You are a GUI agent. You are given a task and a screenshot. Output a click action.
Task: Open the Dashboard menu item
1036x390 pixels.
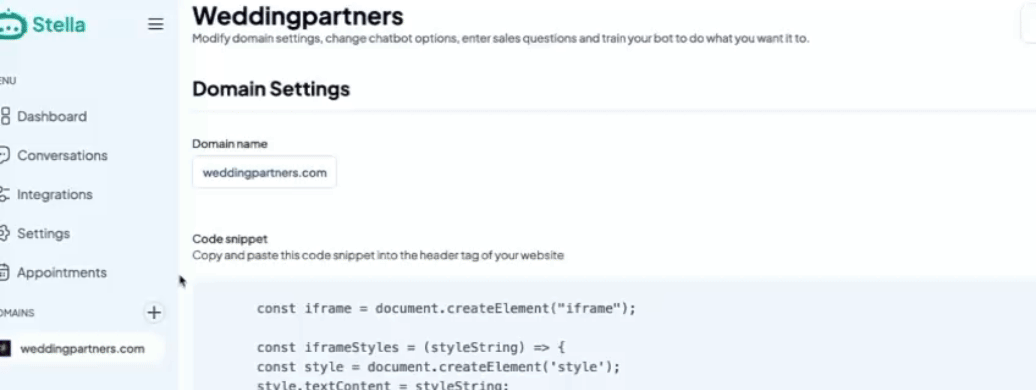pyautogui.click(x=52, y=116)
